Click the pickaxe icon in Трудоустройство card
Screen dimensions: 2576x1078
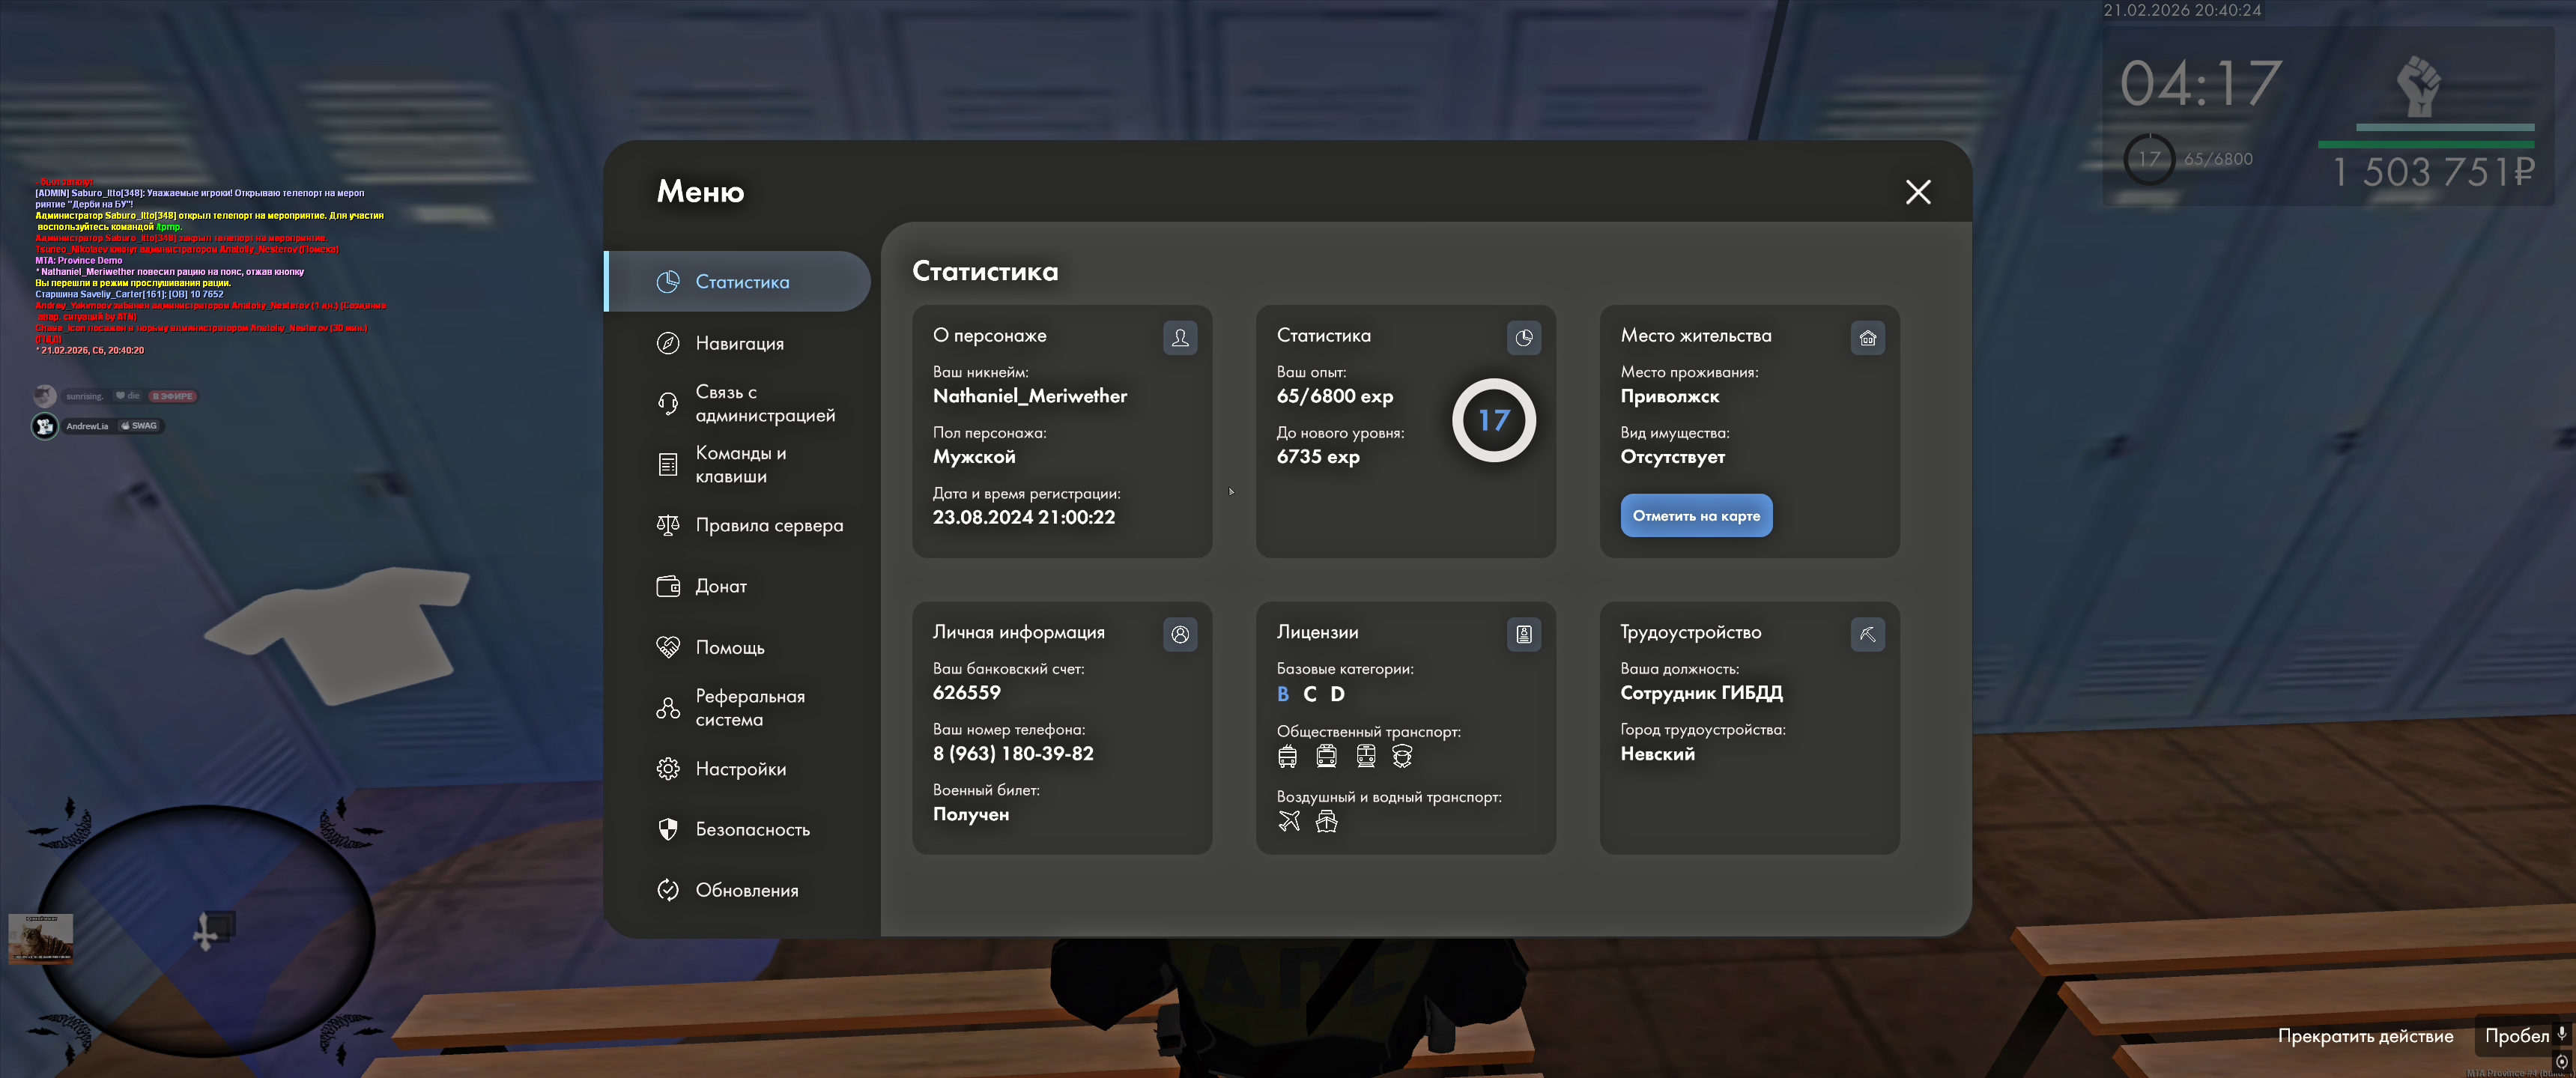(x=1867, y=634)
